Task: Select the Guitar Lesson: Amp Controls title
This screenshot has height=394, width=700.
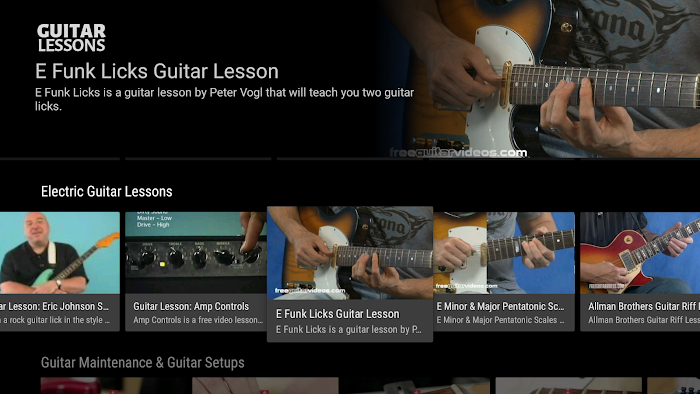Action: coord(191,307)
